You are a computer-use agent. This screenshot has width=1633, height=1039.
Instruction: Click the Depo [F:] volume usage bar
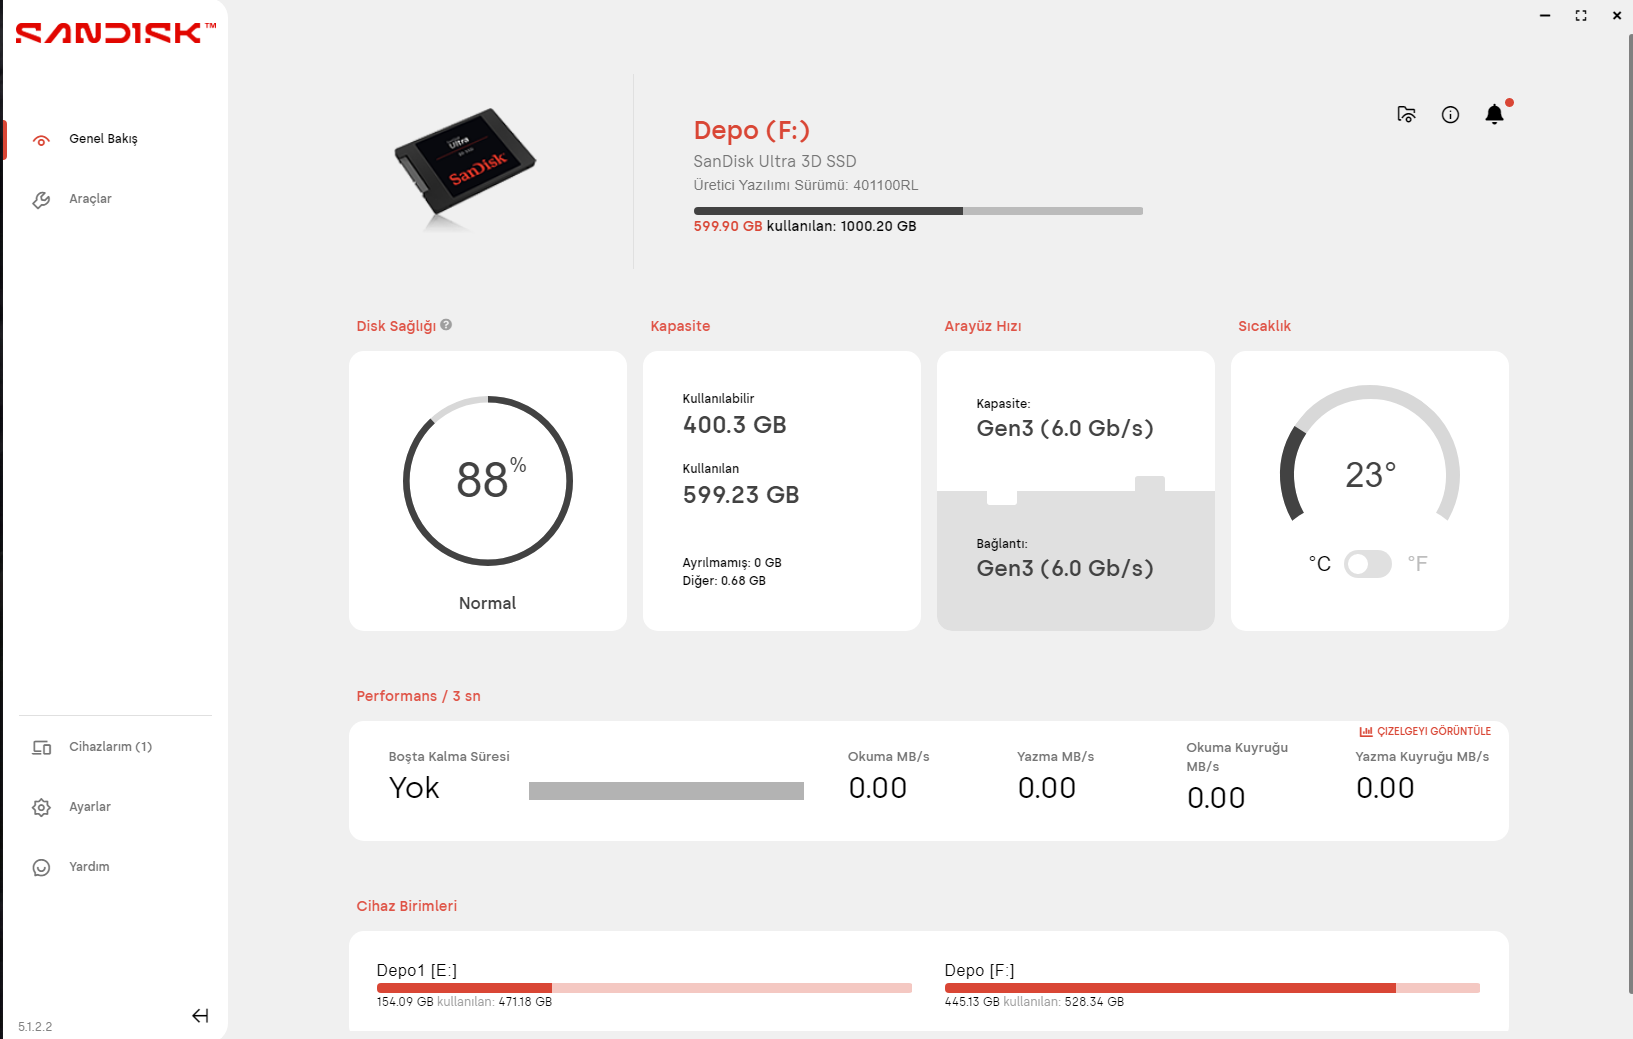[1212, 988]
